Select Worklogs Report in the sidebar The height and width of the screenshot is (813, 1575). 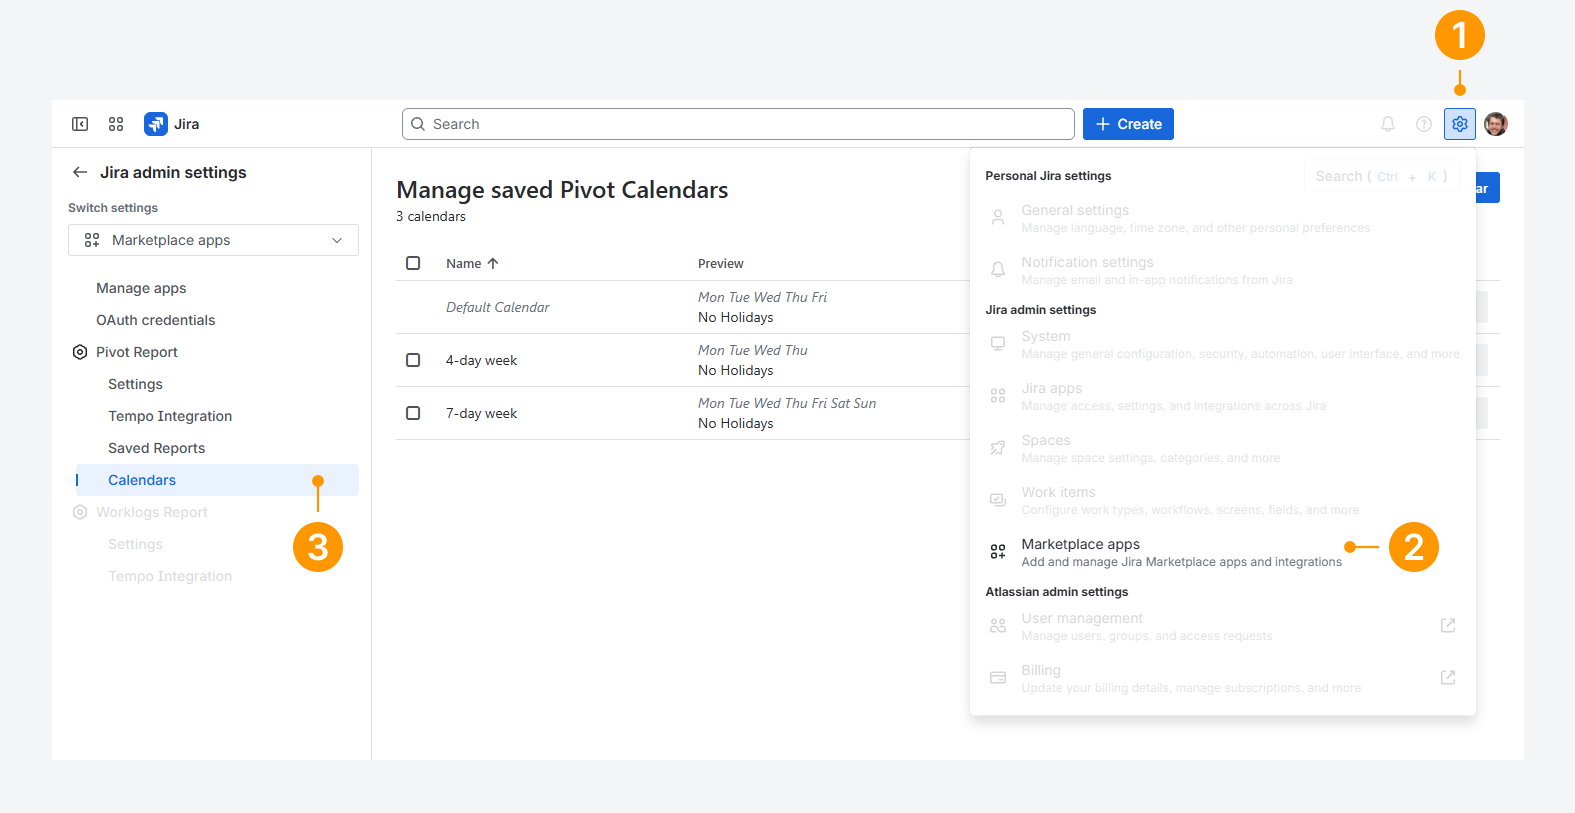tap(152, 512)
